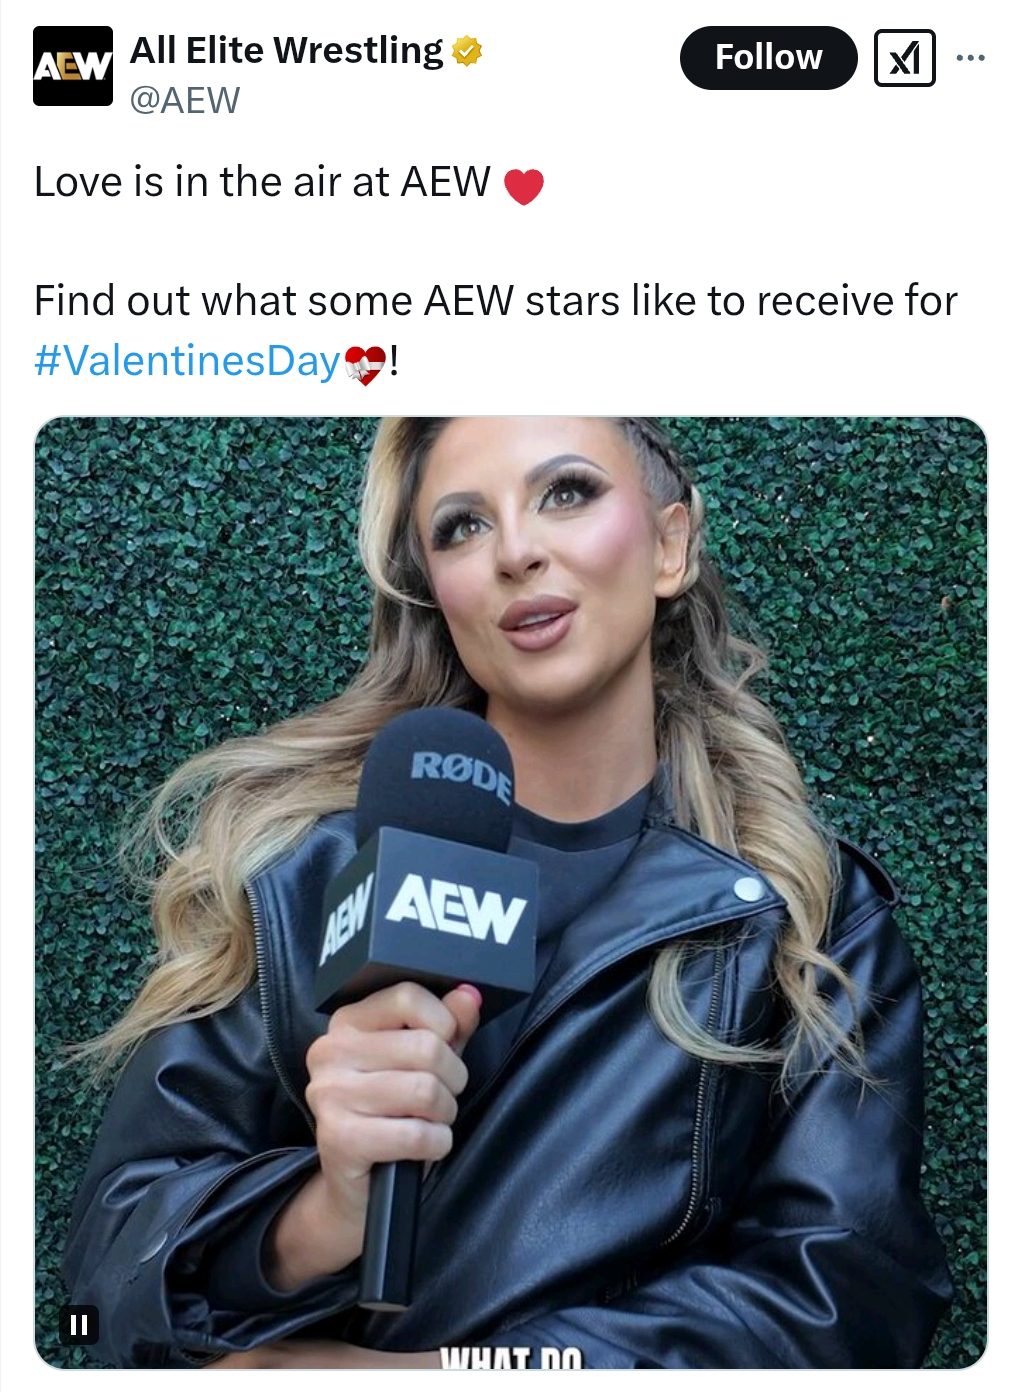Click the ribbon heart hashtag emoji

click(364, 364)
